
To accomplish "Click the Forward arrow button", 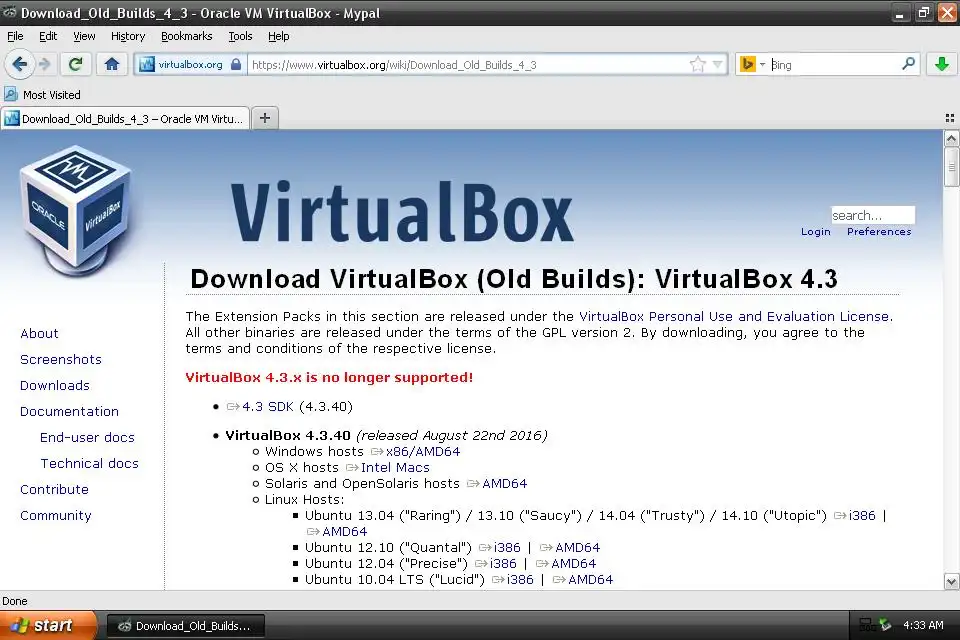I will pyautogui.click(x=44, y=64).
